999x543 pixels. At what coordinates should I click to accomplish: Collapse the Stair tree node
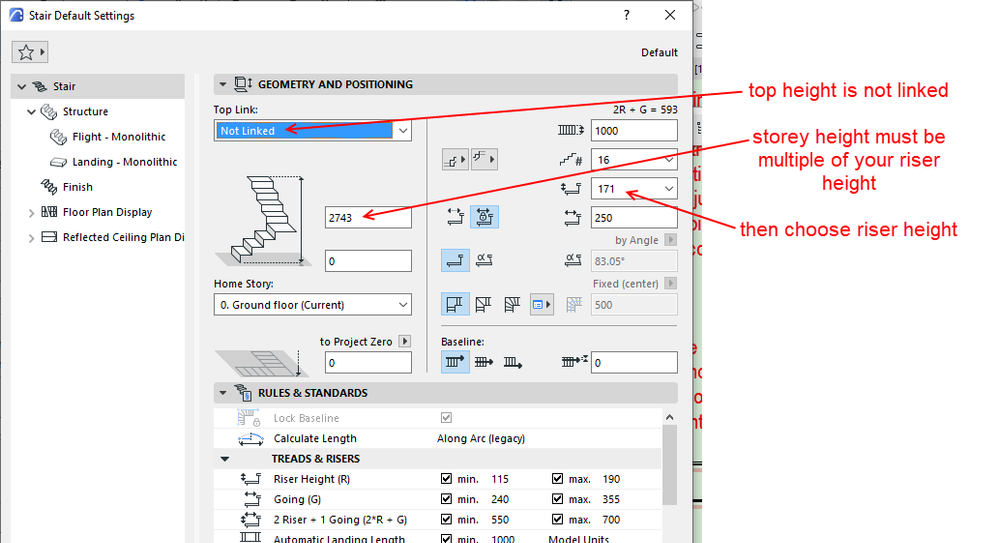tap(22, 86)
